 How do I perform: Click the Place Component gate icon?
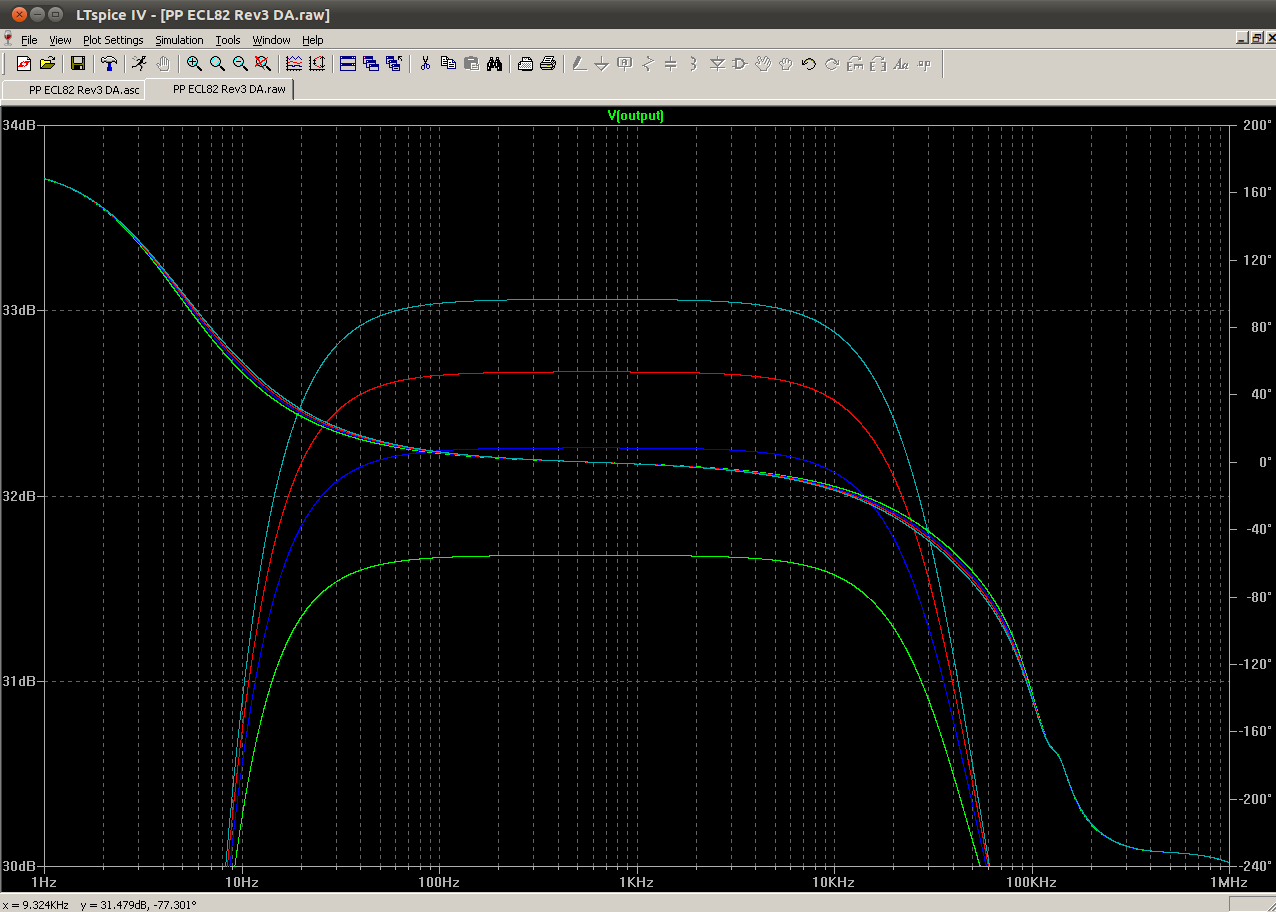click(x=740, y=64)
